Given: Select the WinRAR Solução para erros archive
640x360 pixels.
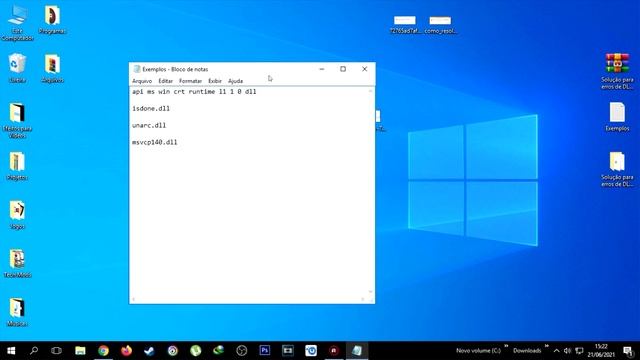Looking at the screenshot, I should click(x=617, y=71).
